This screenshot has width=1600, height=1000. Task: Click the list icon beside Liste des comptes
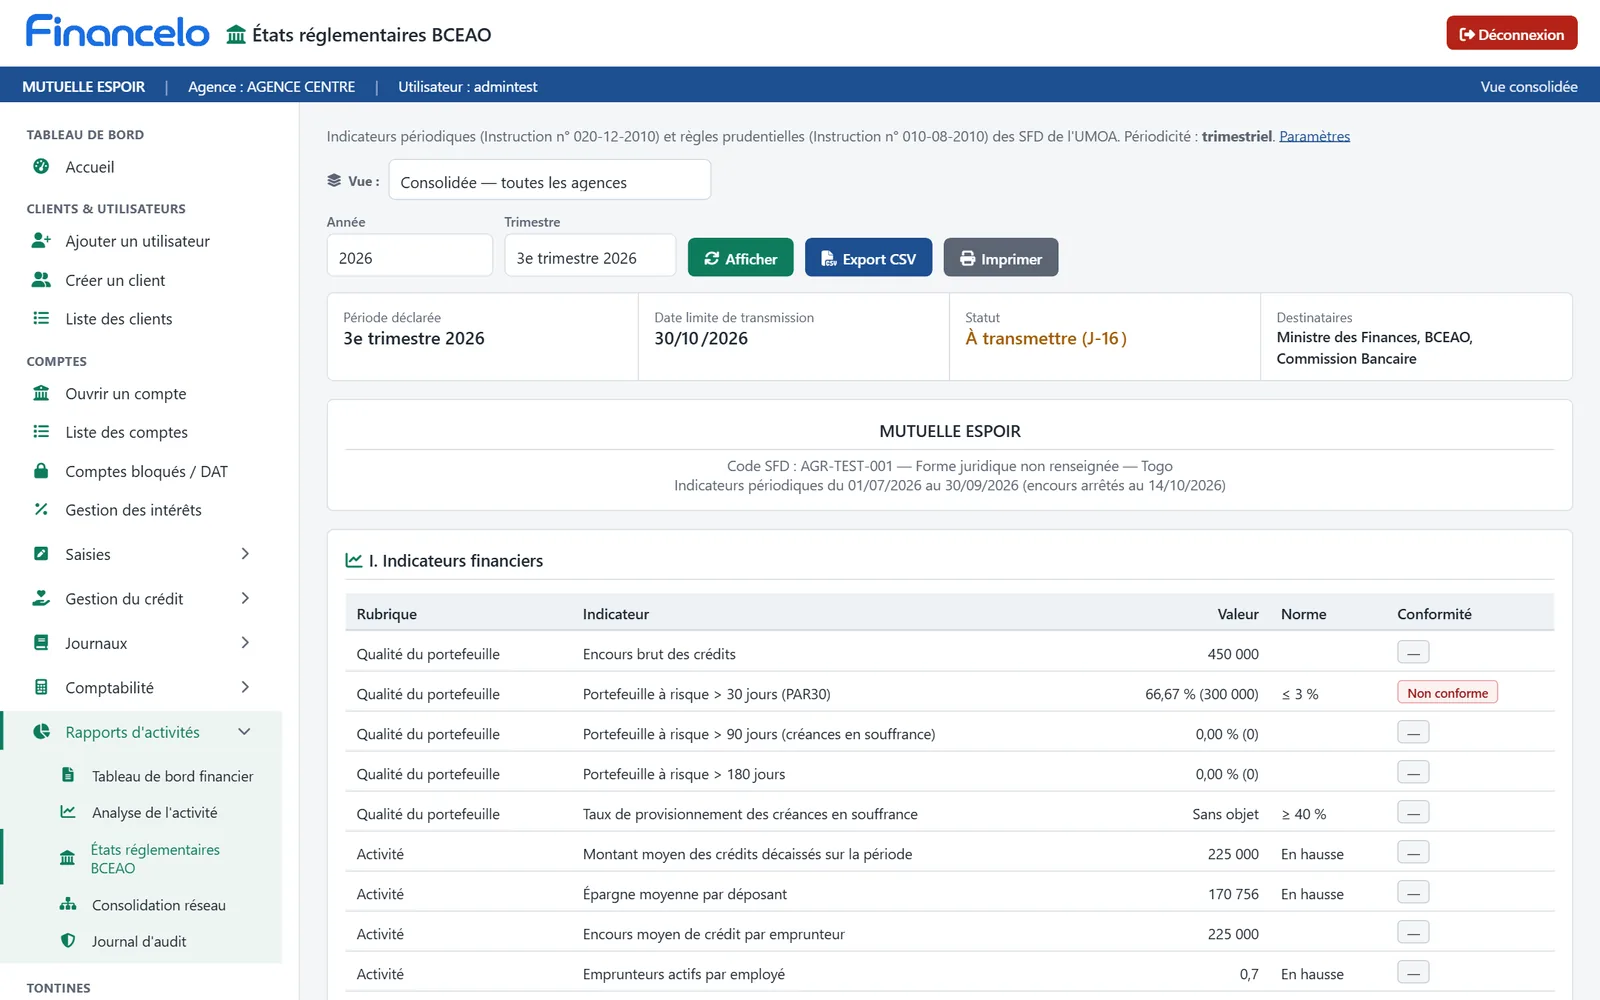pyautogui.click(x=41, y=432)
